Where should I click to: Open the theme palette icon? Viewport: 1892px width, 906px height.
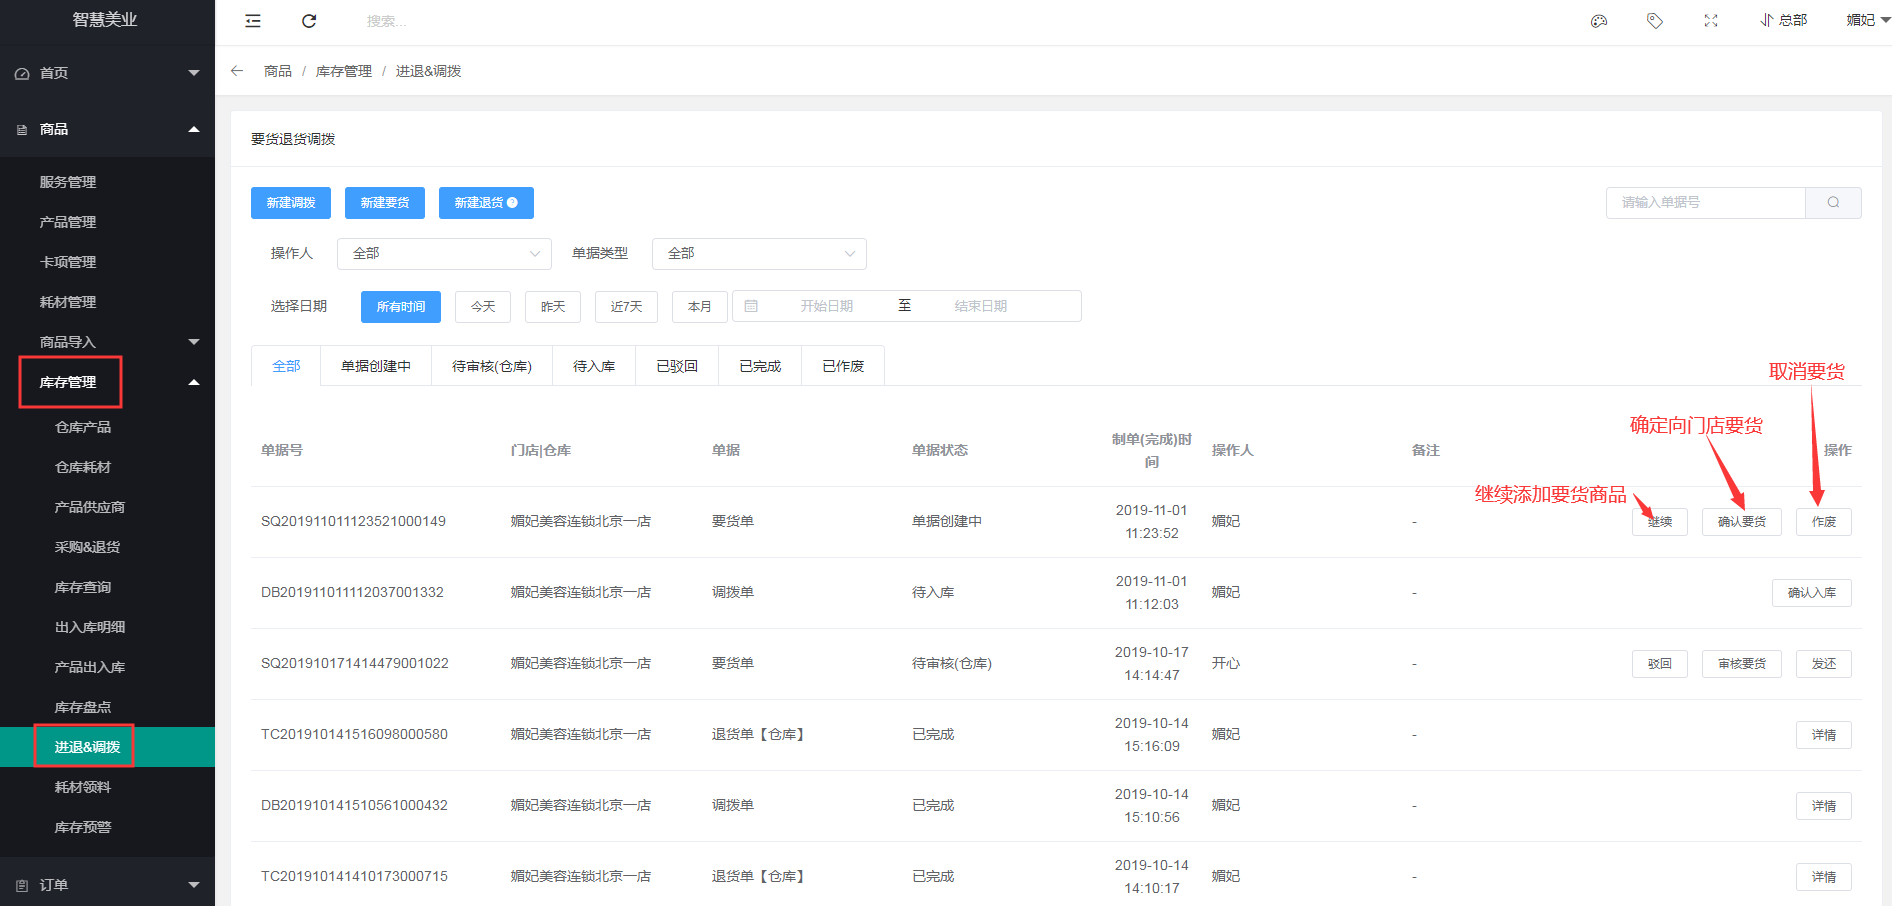click(1599, 21)
